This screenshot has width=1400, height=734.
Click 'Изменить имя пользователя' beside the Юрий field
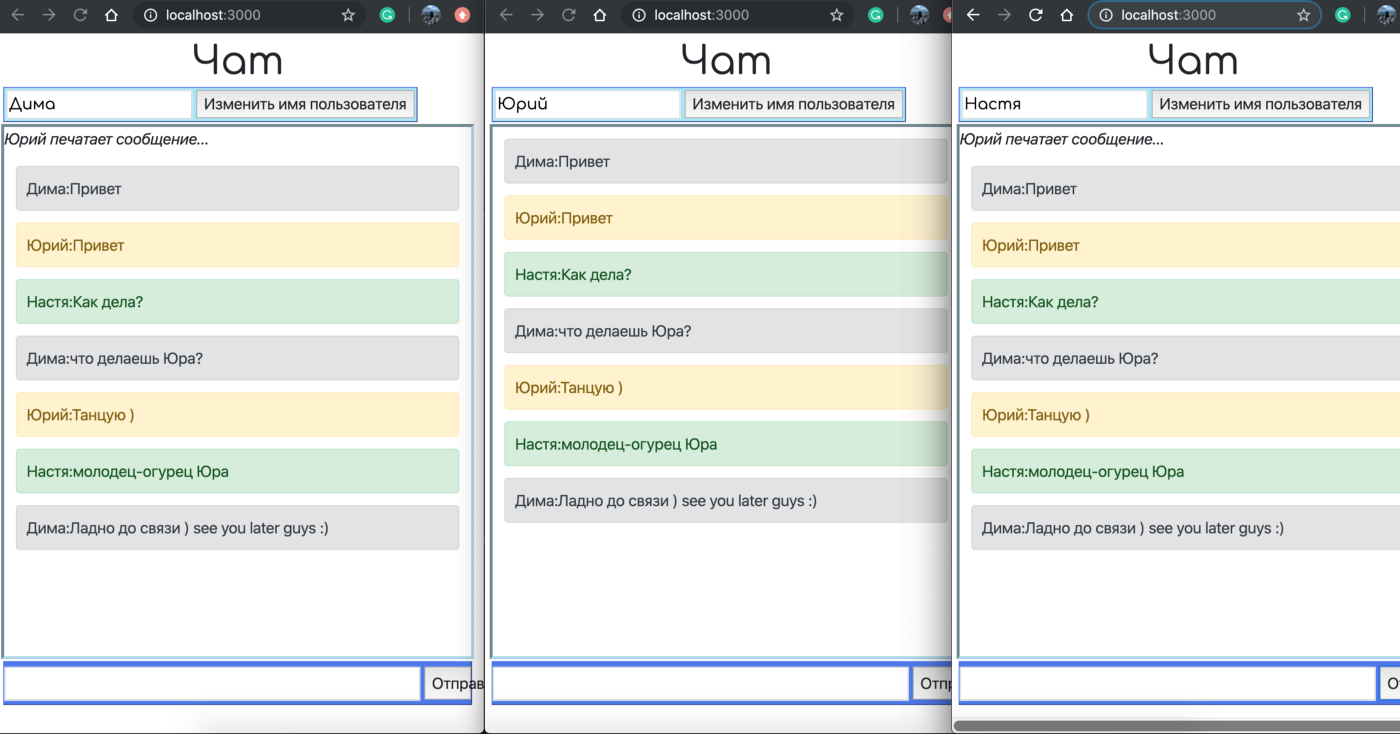tap(793, 104)
